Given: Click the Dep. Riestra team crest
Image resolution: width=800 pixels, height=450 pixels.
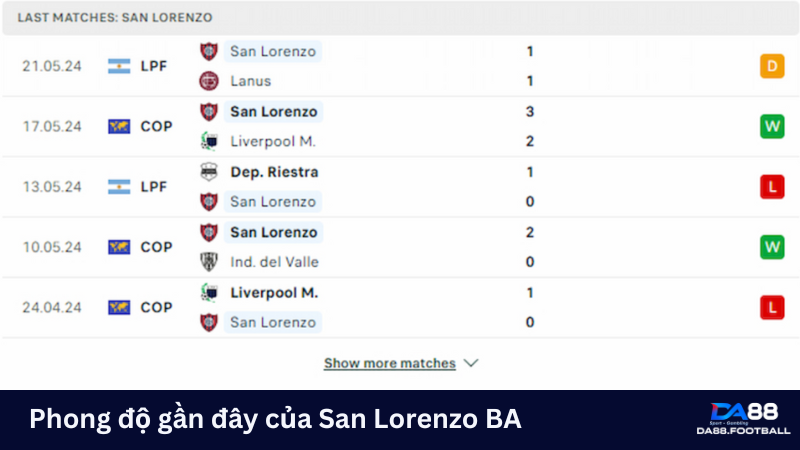Looking at the screenshot, I should pyautogui.click(x=209, y=172).
